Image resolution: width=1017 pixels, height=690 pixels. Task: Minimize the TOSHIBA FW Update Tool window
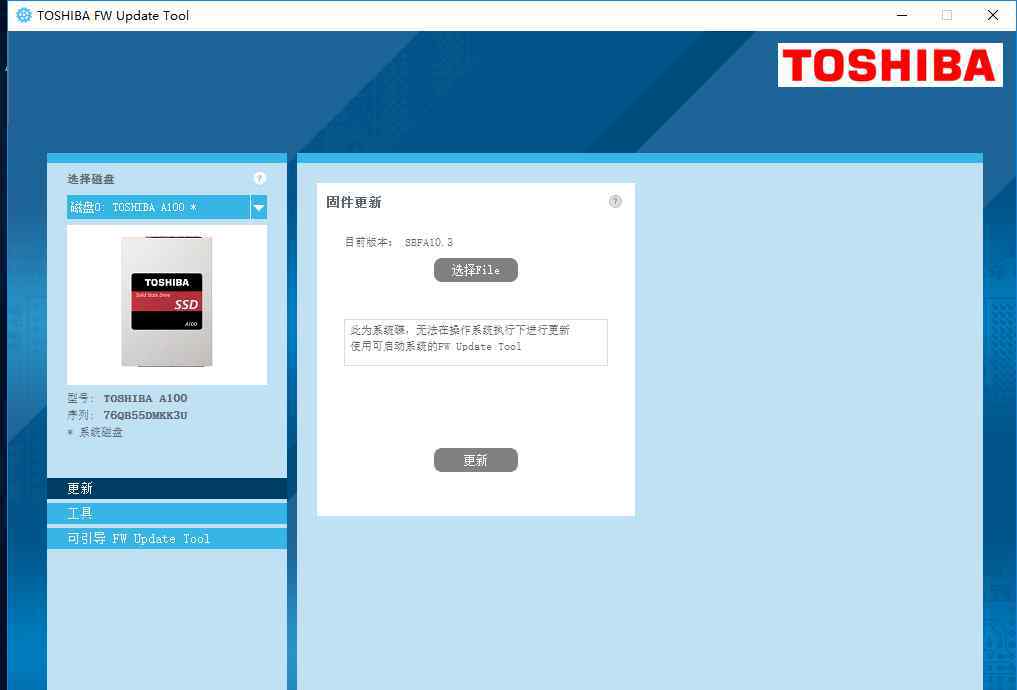click(902, 15)
